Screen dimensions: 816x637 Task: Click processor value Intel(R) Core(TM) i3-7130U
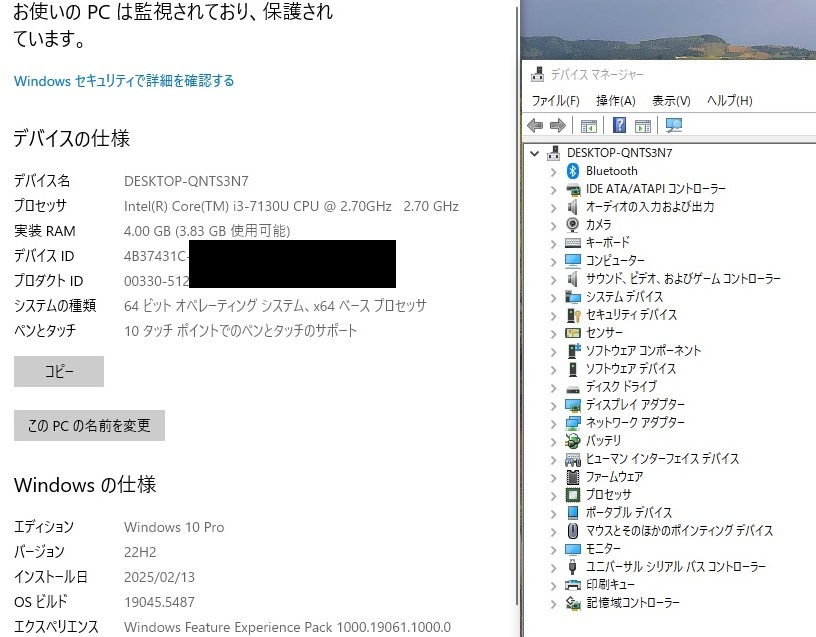[291, 207]
